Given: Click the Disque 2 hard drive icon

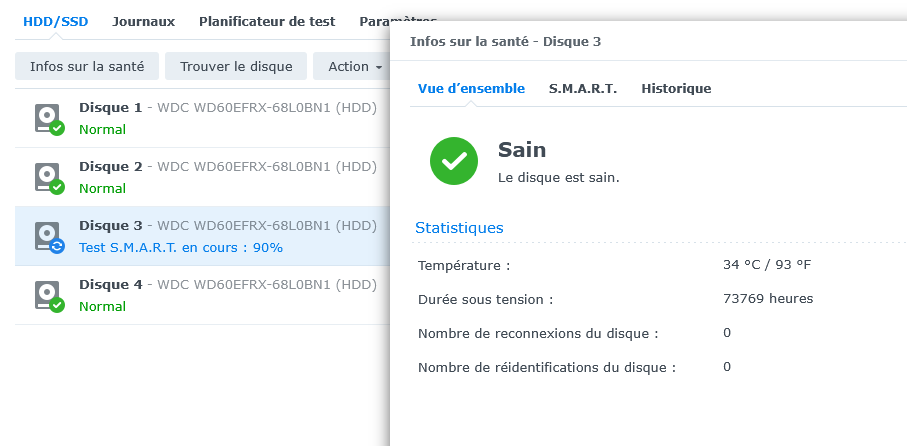Looking at the screenshot, I should pos(47,177).
